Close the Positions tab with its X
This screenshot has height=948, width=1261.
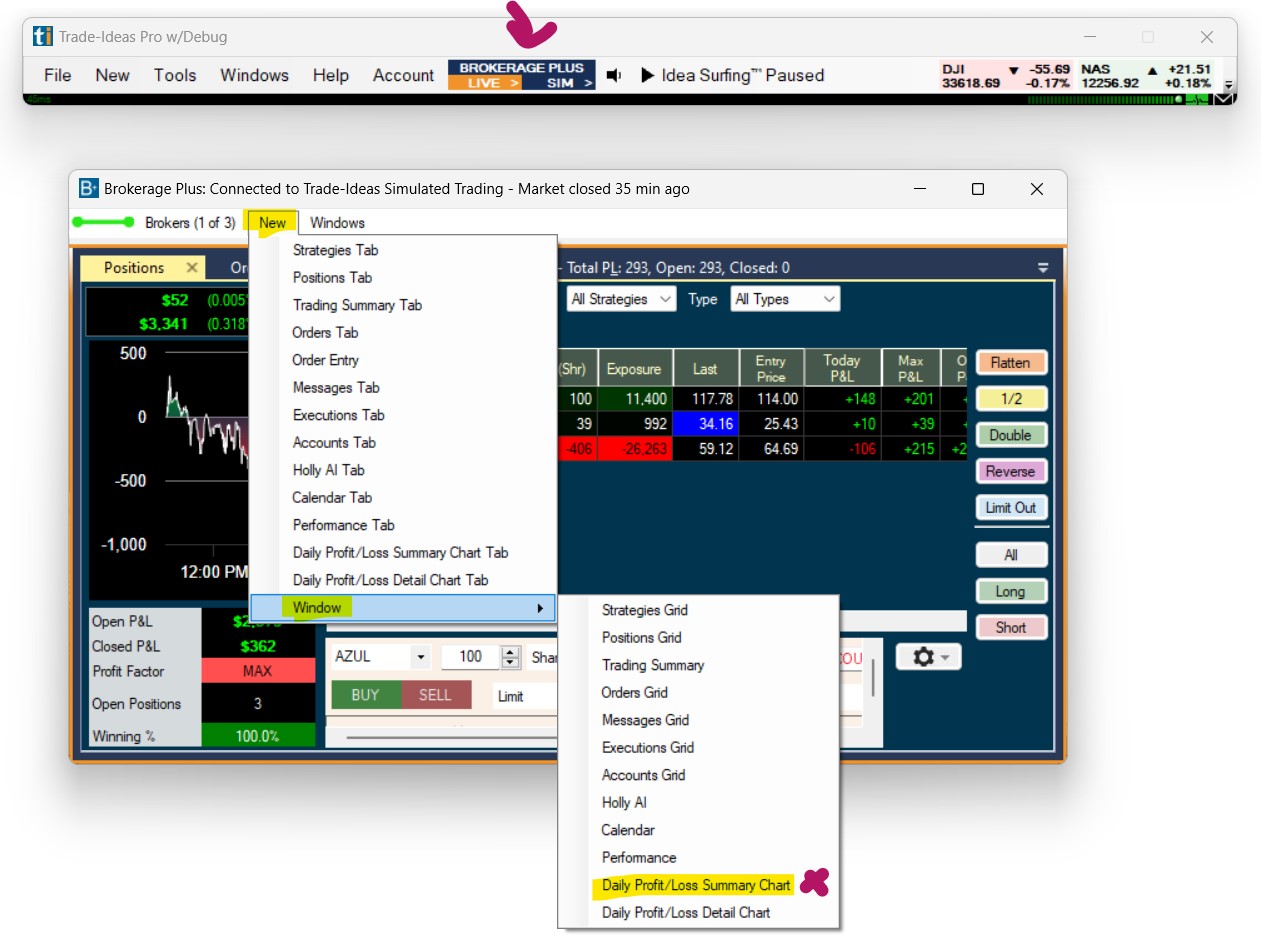point(192,268)
